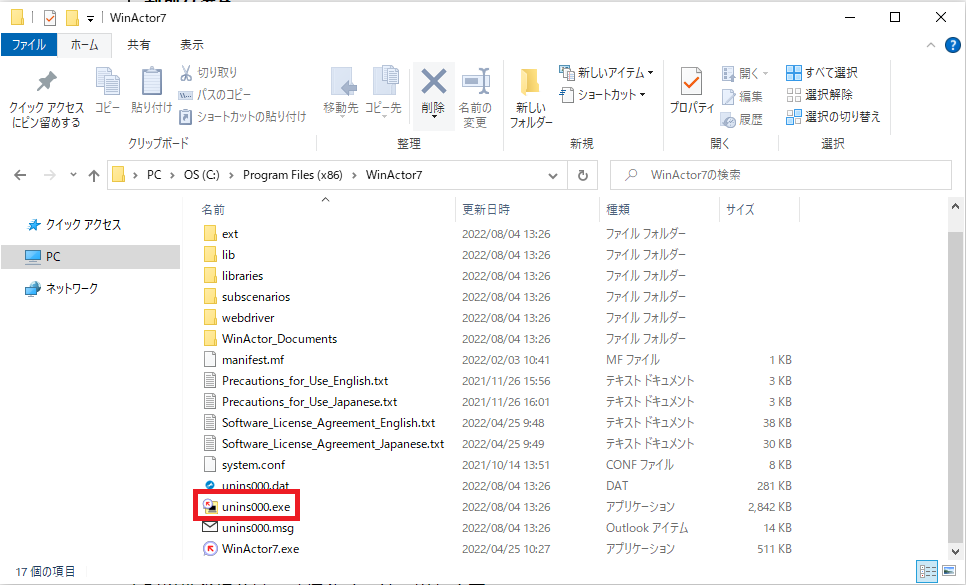
Task: Select the system.conf file
Action: pos(253,465)
